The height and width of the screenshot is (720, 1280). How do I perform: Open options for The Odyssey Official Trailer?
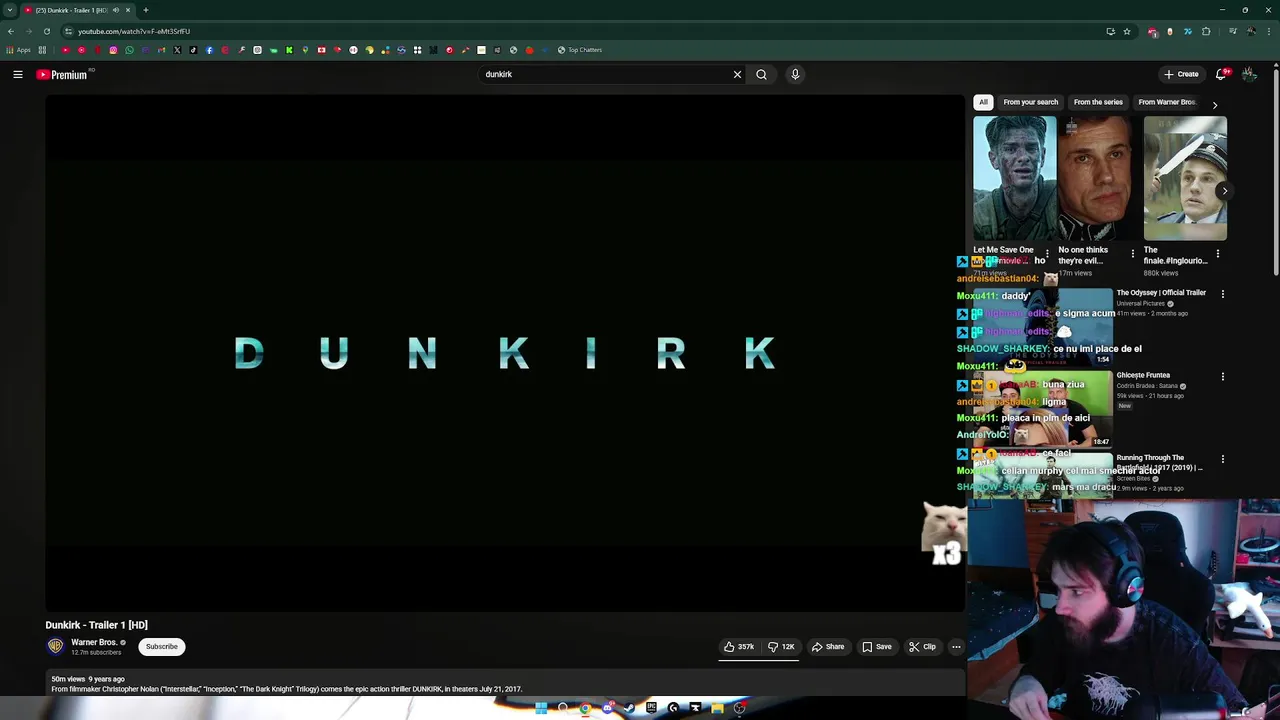click(1222, 294)
